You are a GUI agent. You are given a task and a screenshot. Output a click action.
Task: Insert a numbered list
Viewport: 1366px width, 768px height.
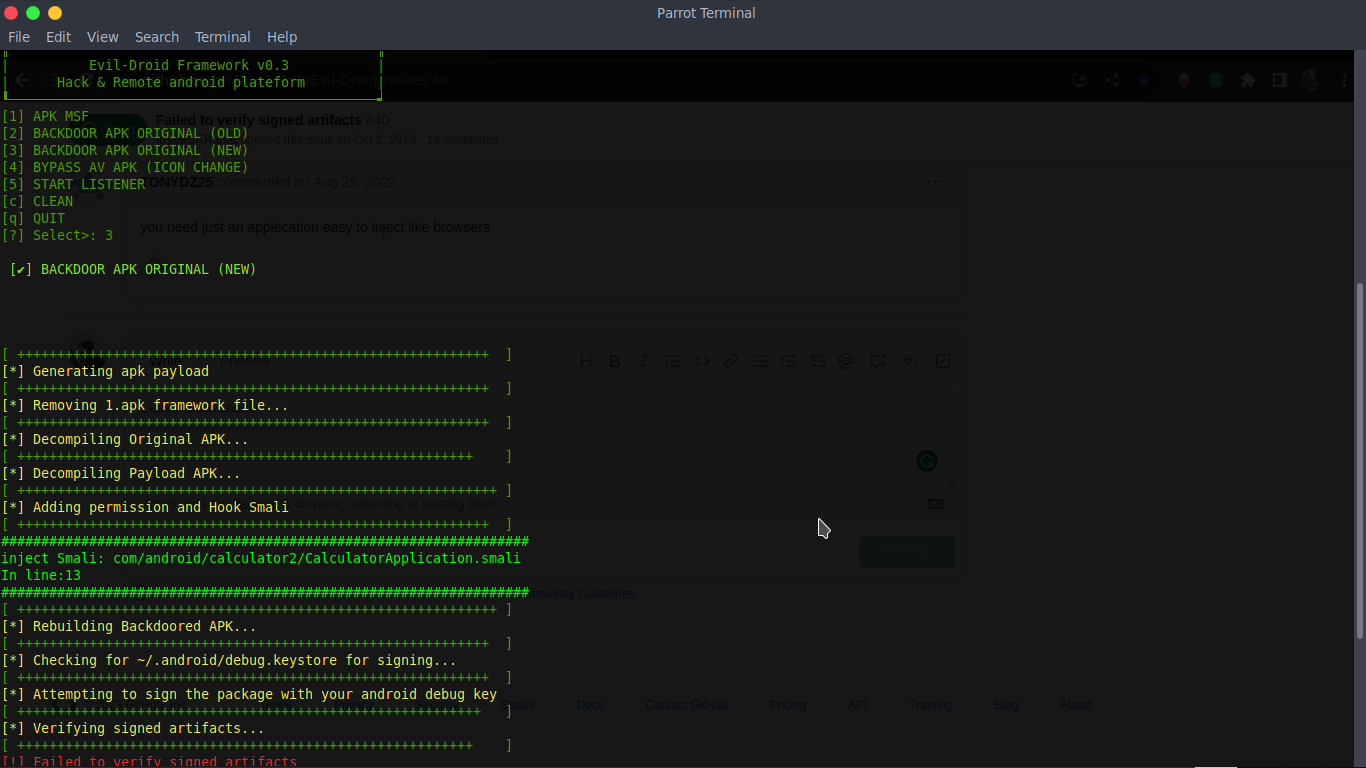click(788, 361)
